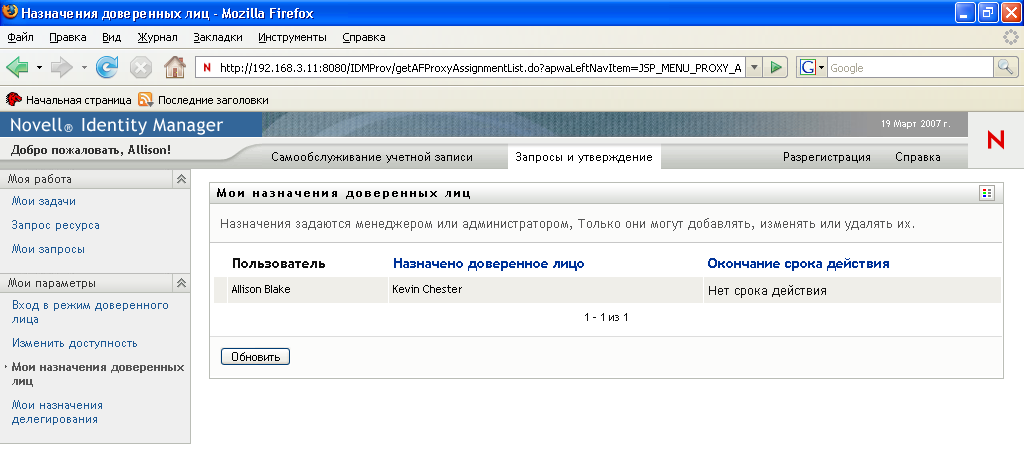Viewport: 1024px width, 449px height.
Task: Open forward history dropdown arrow
Action: click(x=84, y=68)
